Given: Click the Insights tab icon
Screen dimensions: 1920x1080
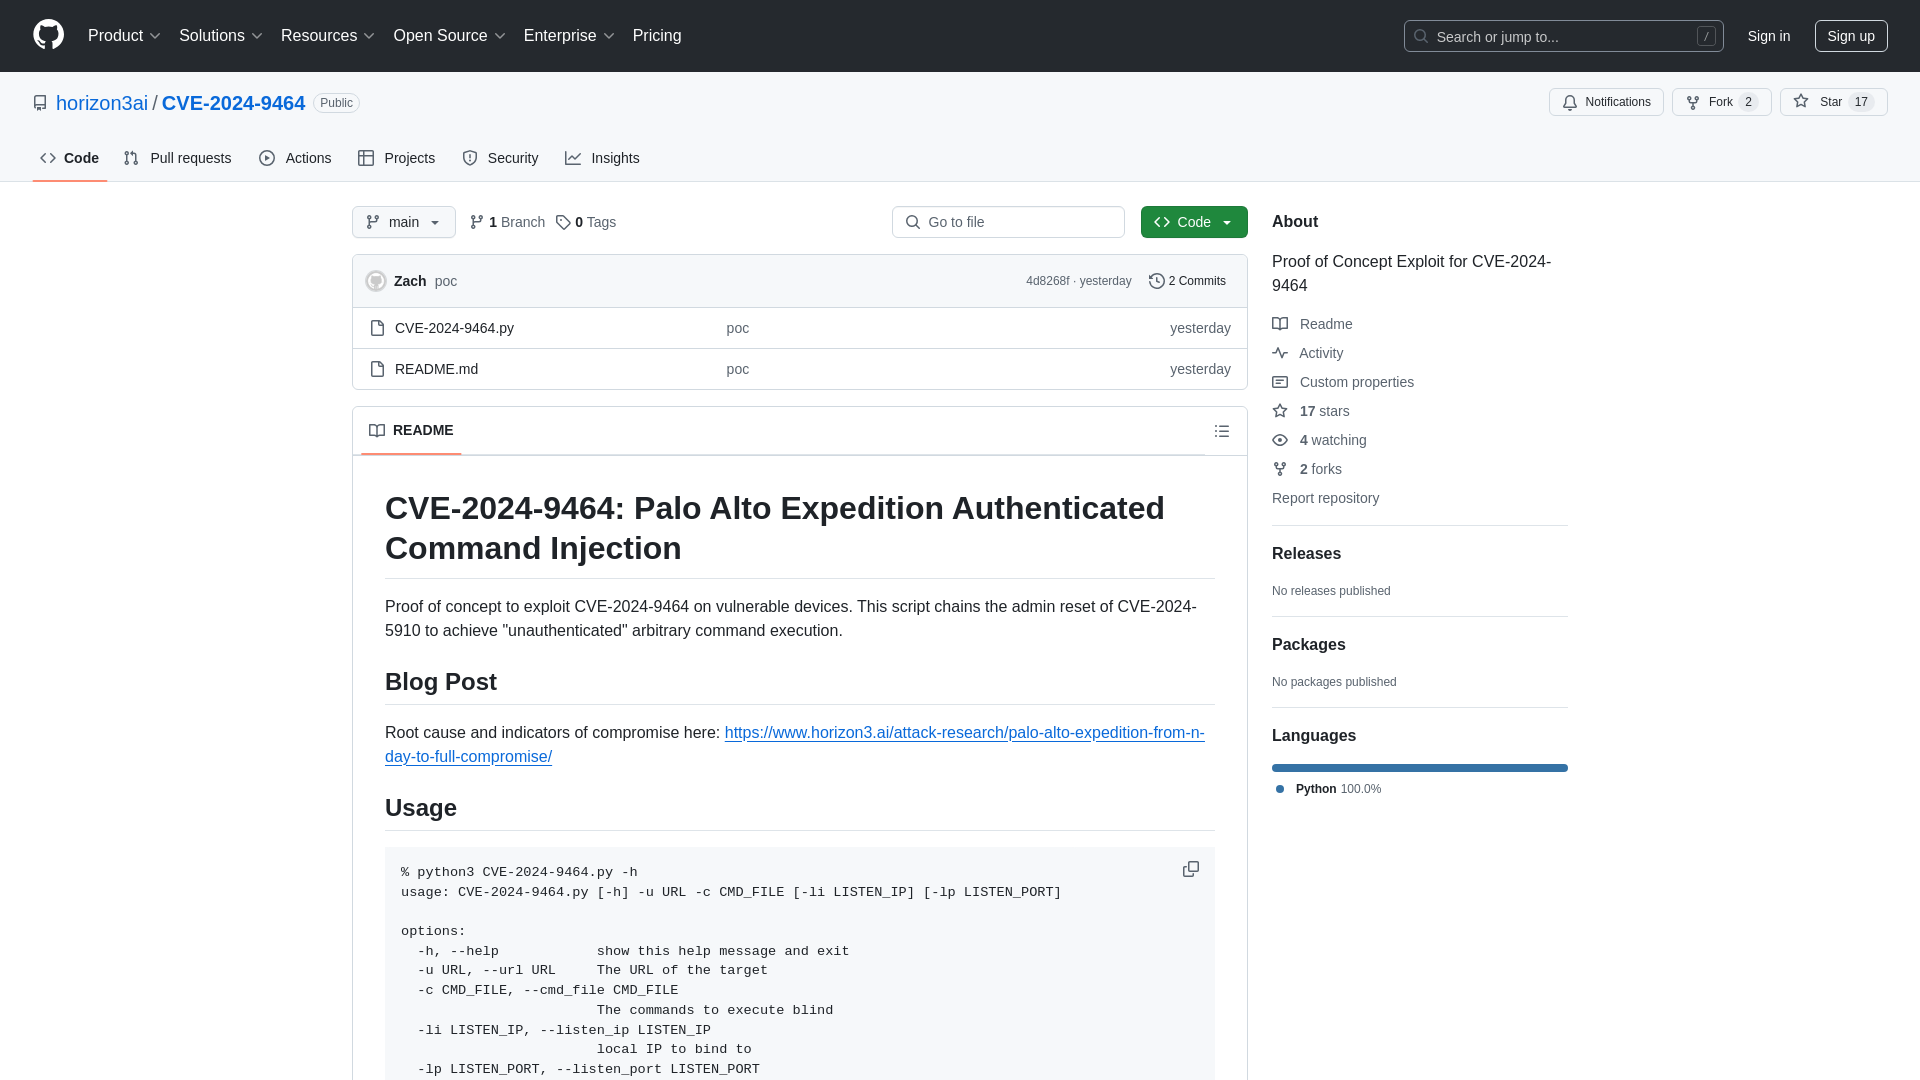Looking at the screenshot, I should pyautogui.click(x=572, y=158).
